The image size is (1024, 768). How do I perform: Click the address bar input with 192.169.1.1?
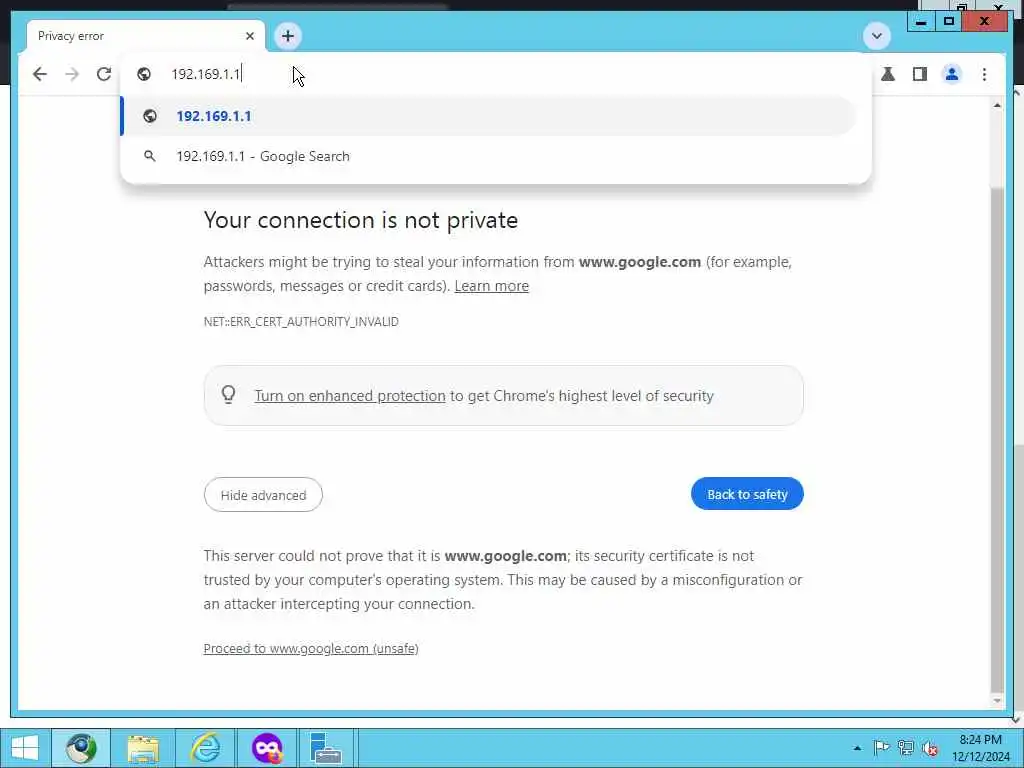(x=496, y=74)
